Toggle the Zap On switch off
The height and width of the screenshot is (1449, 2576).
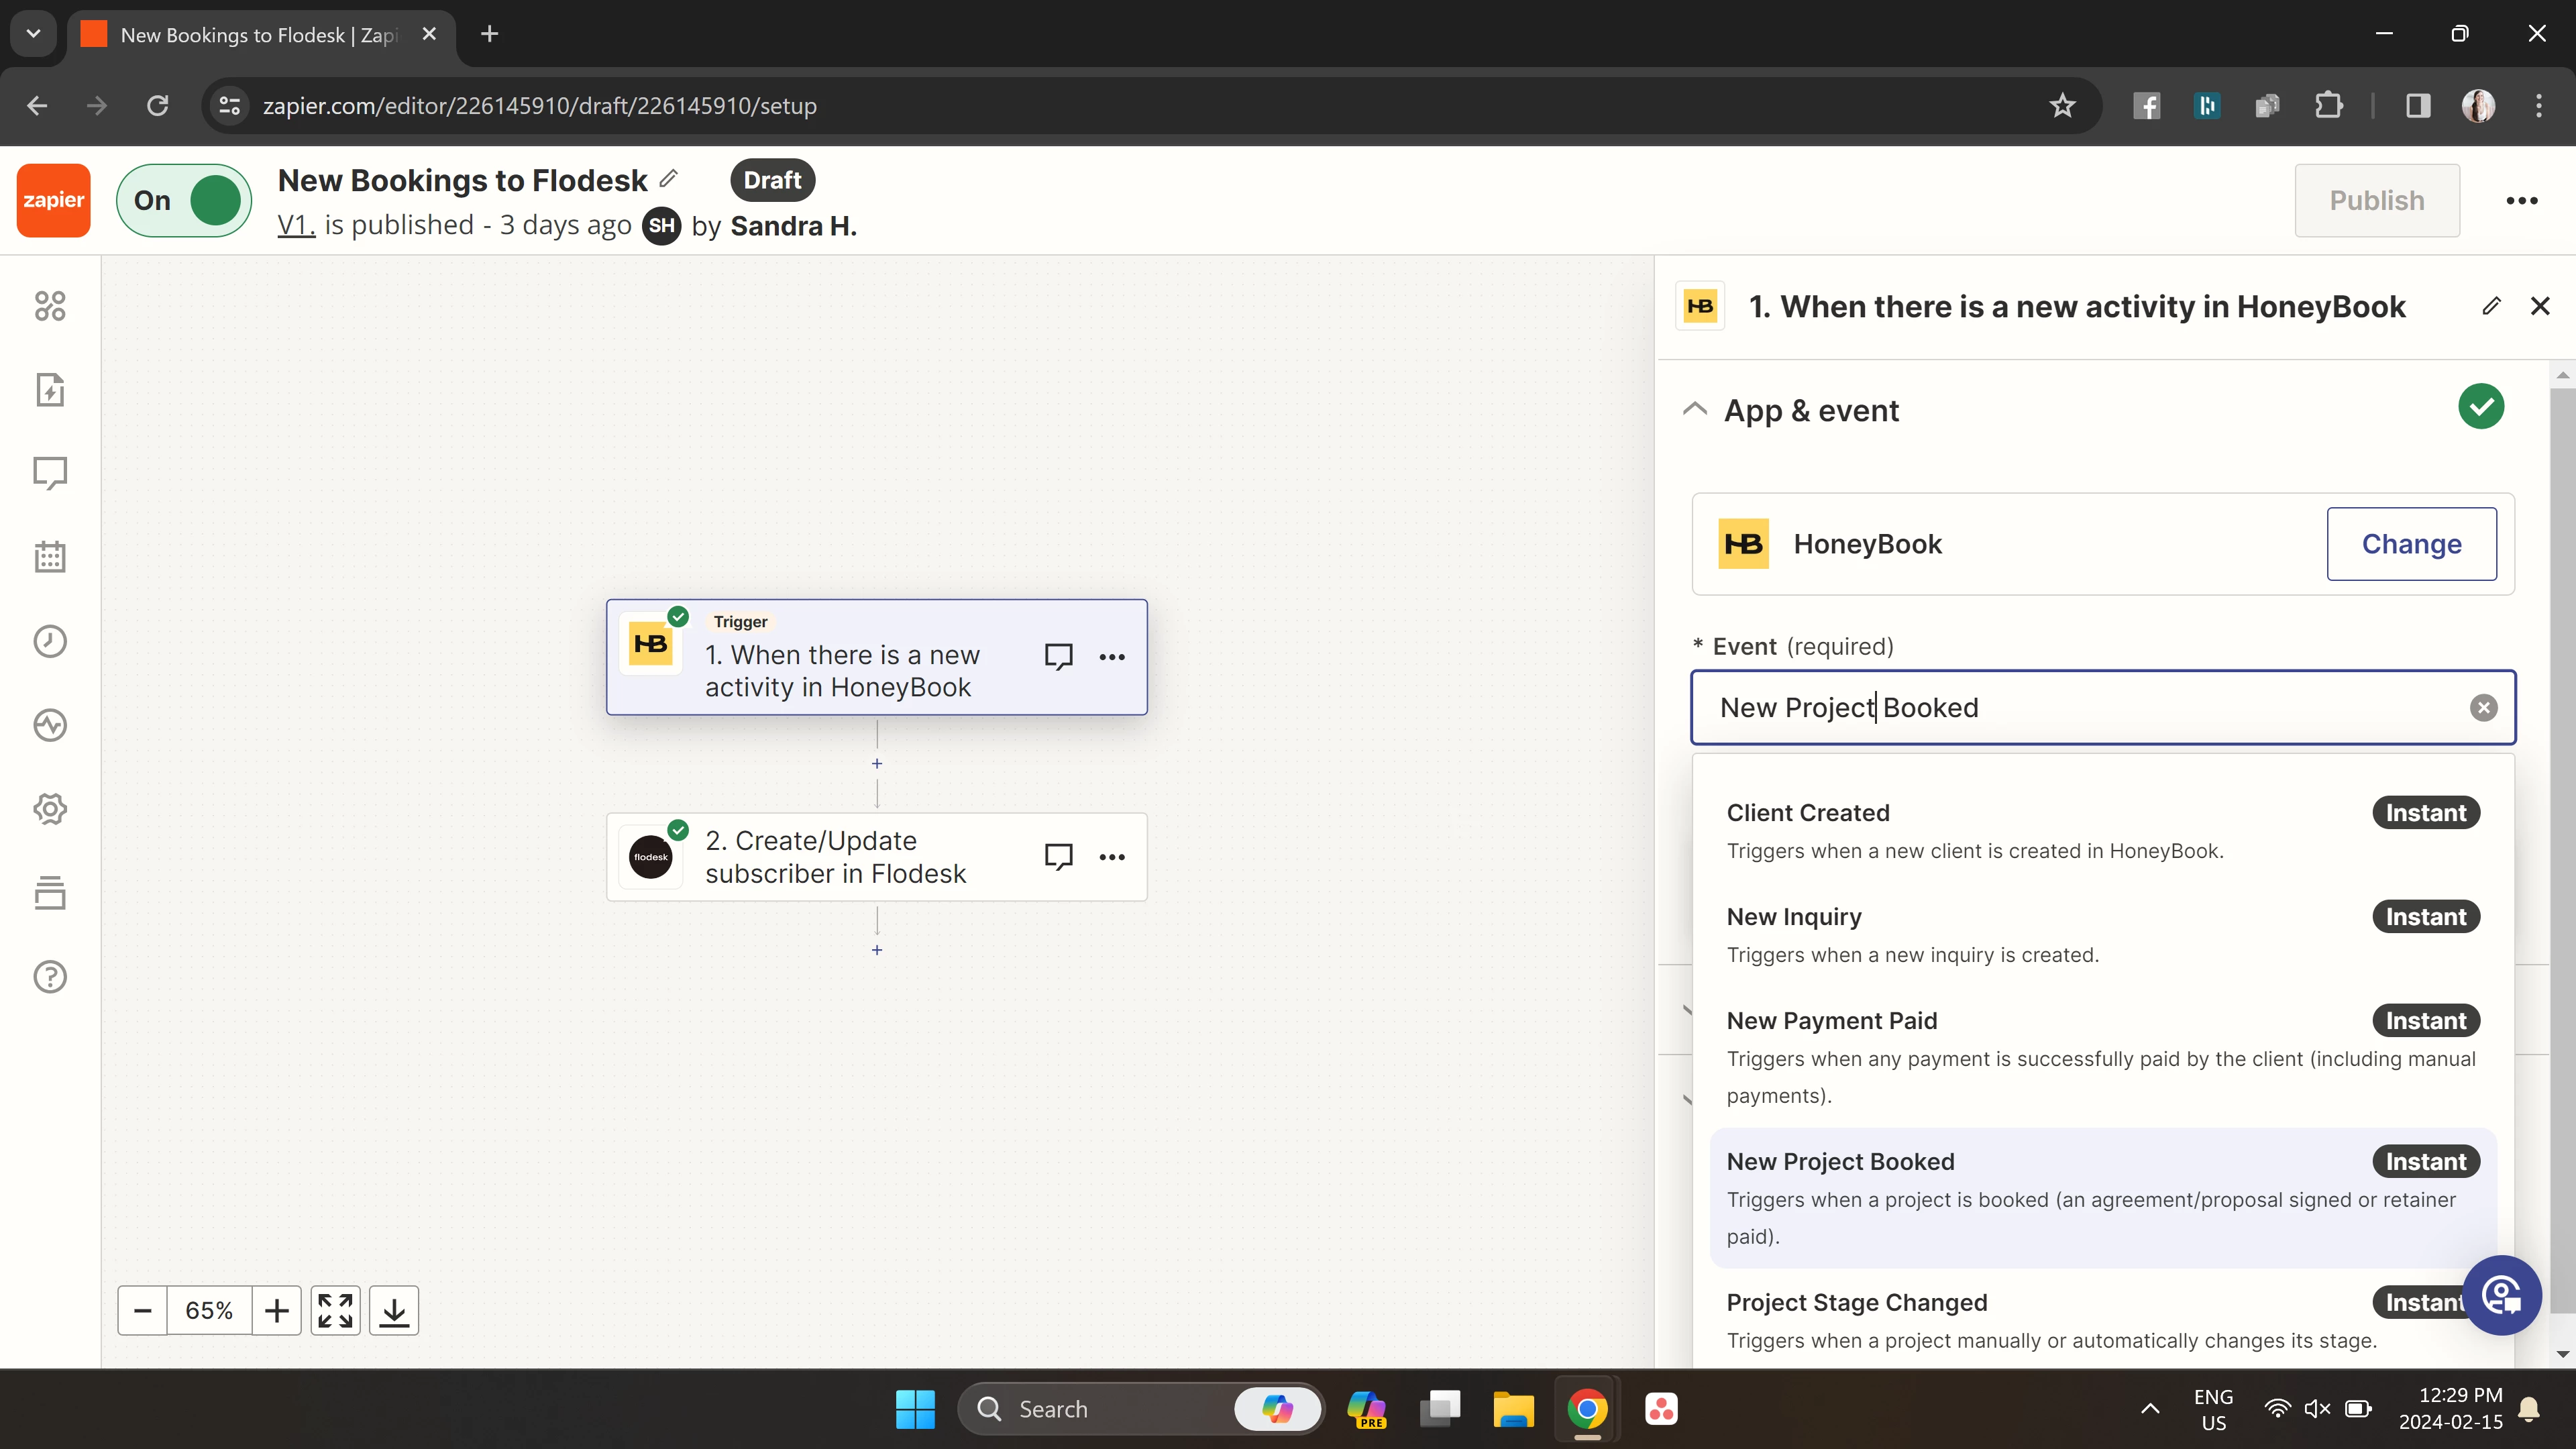185,201
